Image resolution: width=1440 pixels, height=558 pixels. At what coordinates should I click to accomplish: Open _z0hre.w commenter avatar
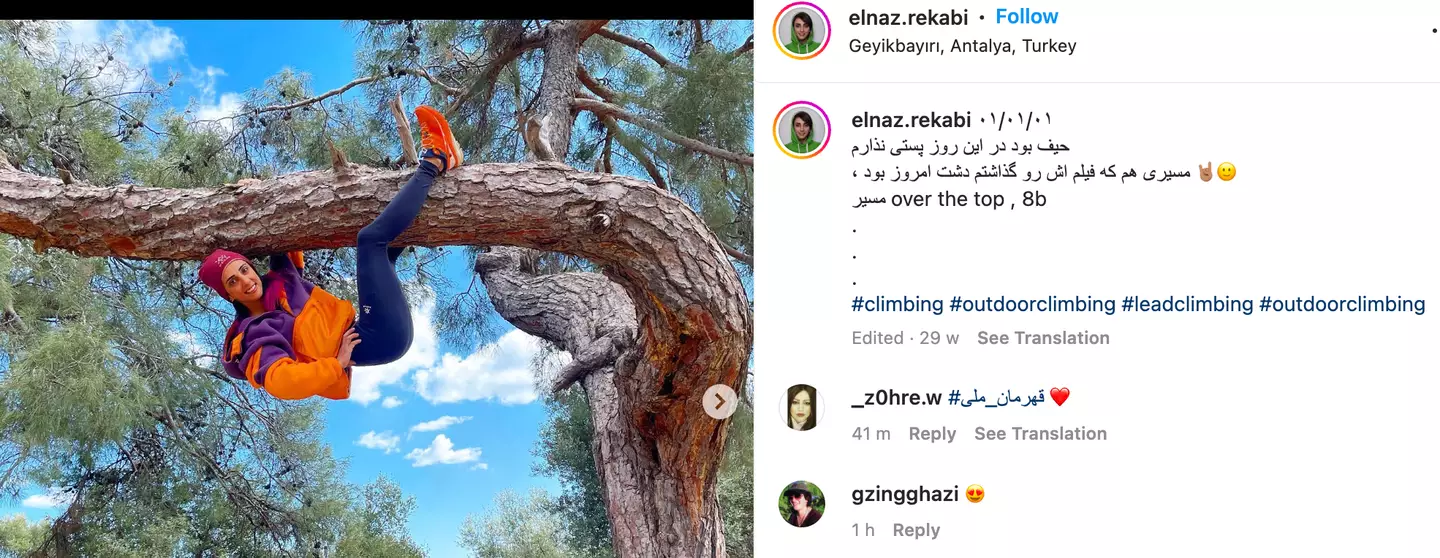tap(802, 407)
